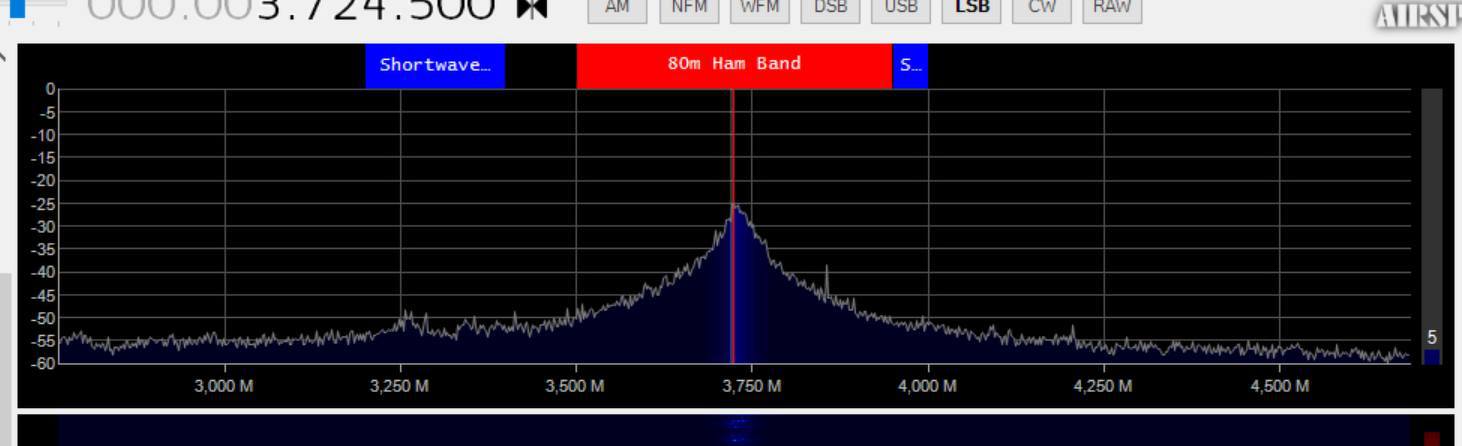
Task: Click the center tuning bowtie icon
Action: [531, 8]
